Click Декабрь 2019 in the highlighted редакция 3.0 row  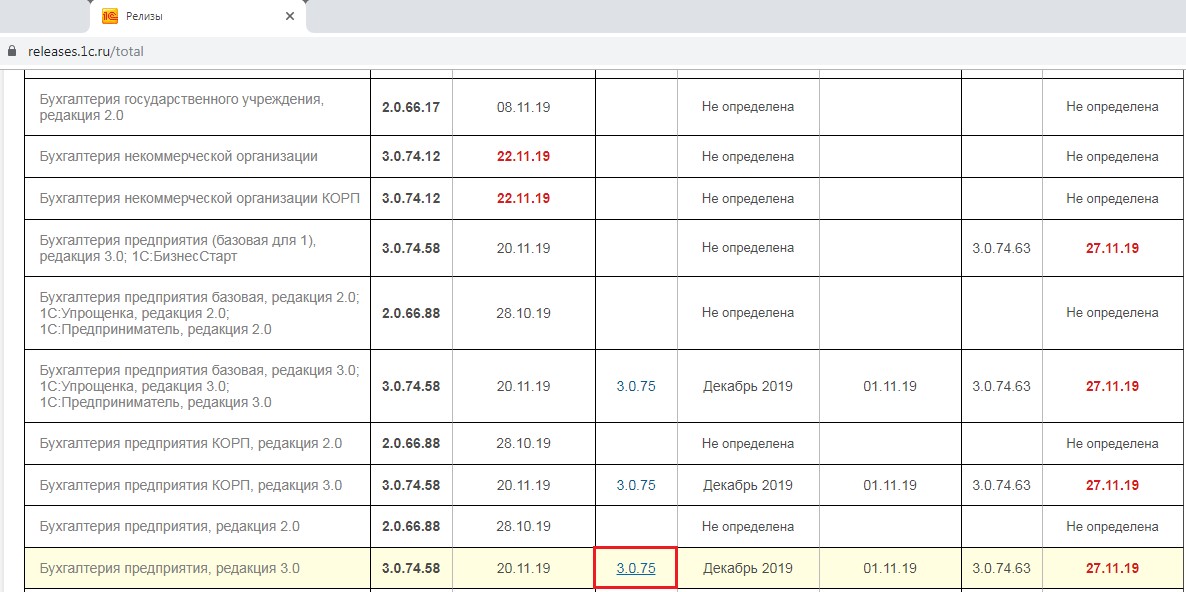click(747, 569)
